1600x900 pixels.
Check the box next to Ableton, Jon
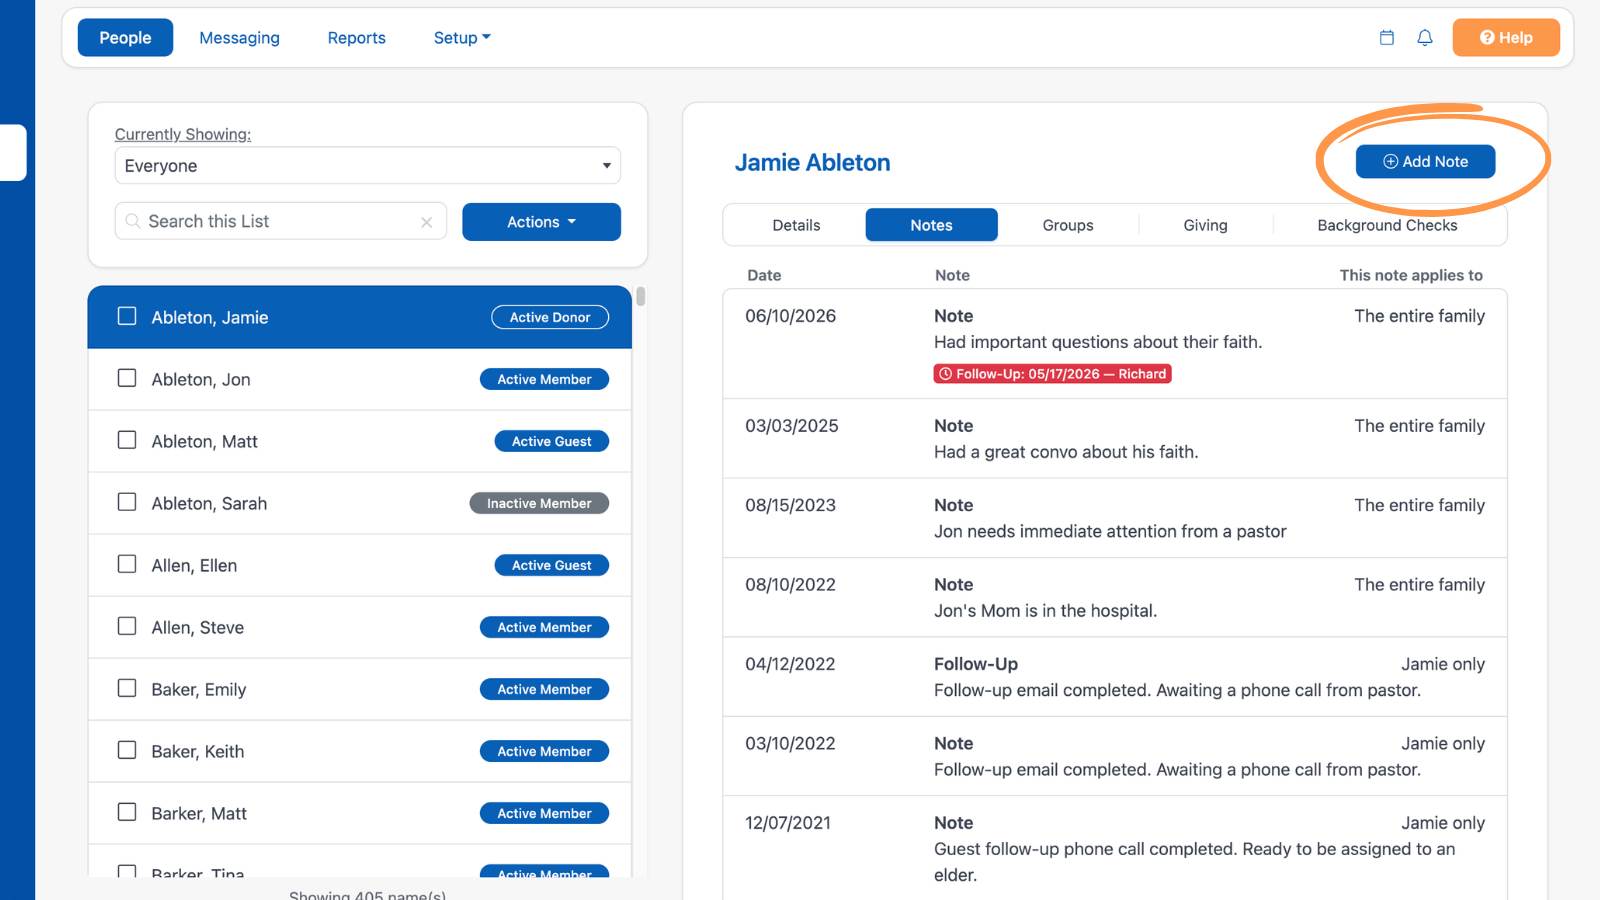pos(127,378)
